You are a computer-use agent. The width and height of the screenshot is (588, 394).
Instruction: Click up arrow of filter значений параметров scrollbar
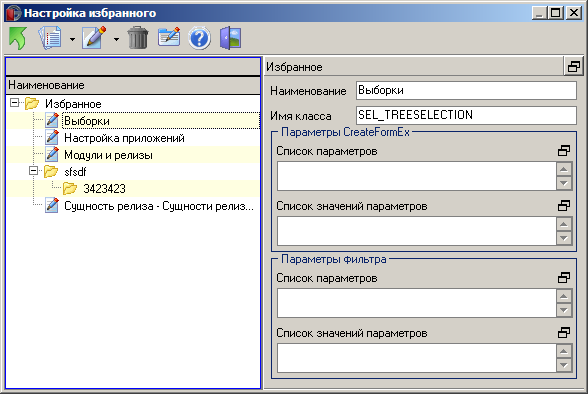(x=564, y=351)
